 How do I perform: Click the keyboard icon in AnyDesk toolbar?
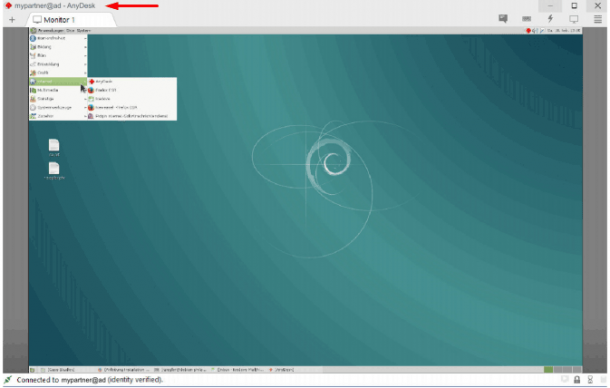tap(526, 19)
